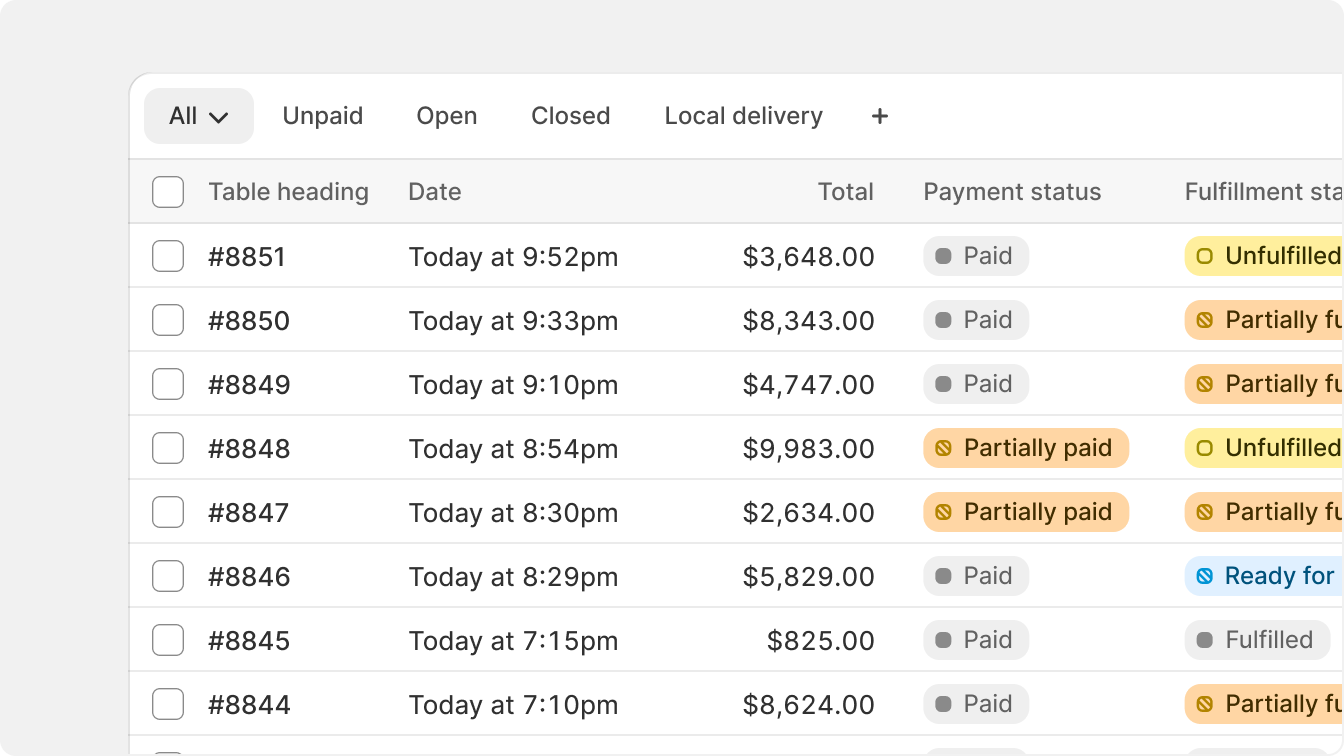This screenshot has height=756, width=1344.
Task: Click the plus icon to add view
Action: 880,116
